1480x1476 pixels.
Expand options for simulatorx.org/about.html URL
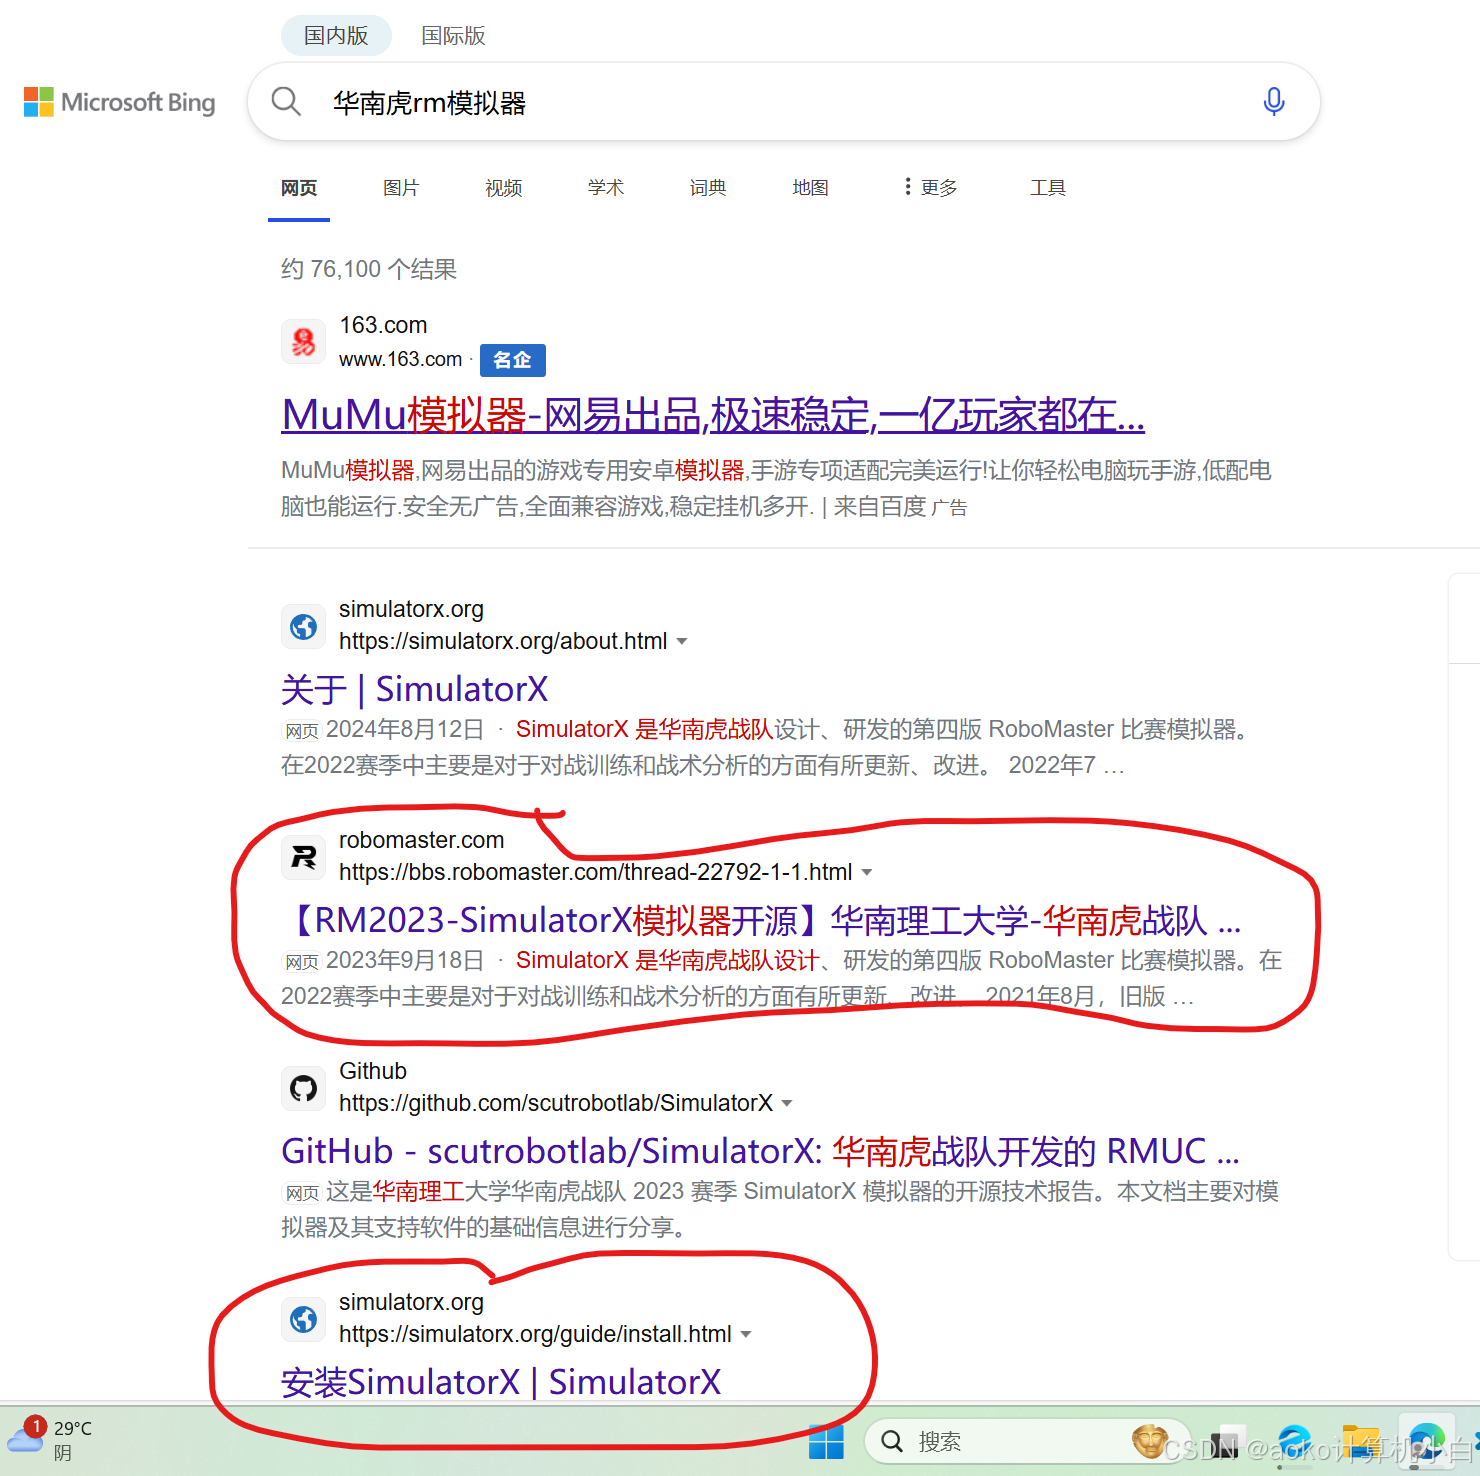[x=682, y=642]
